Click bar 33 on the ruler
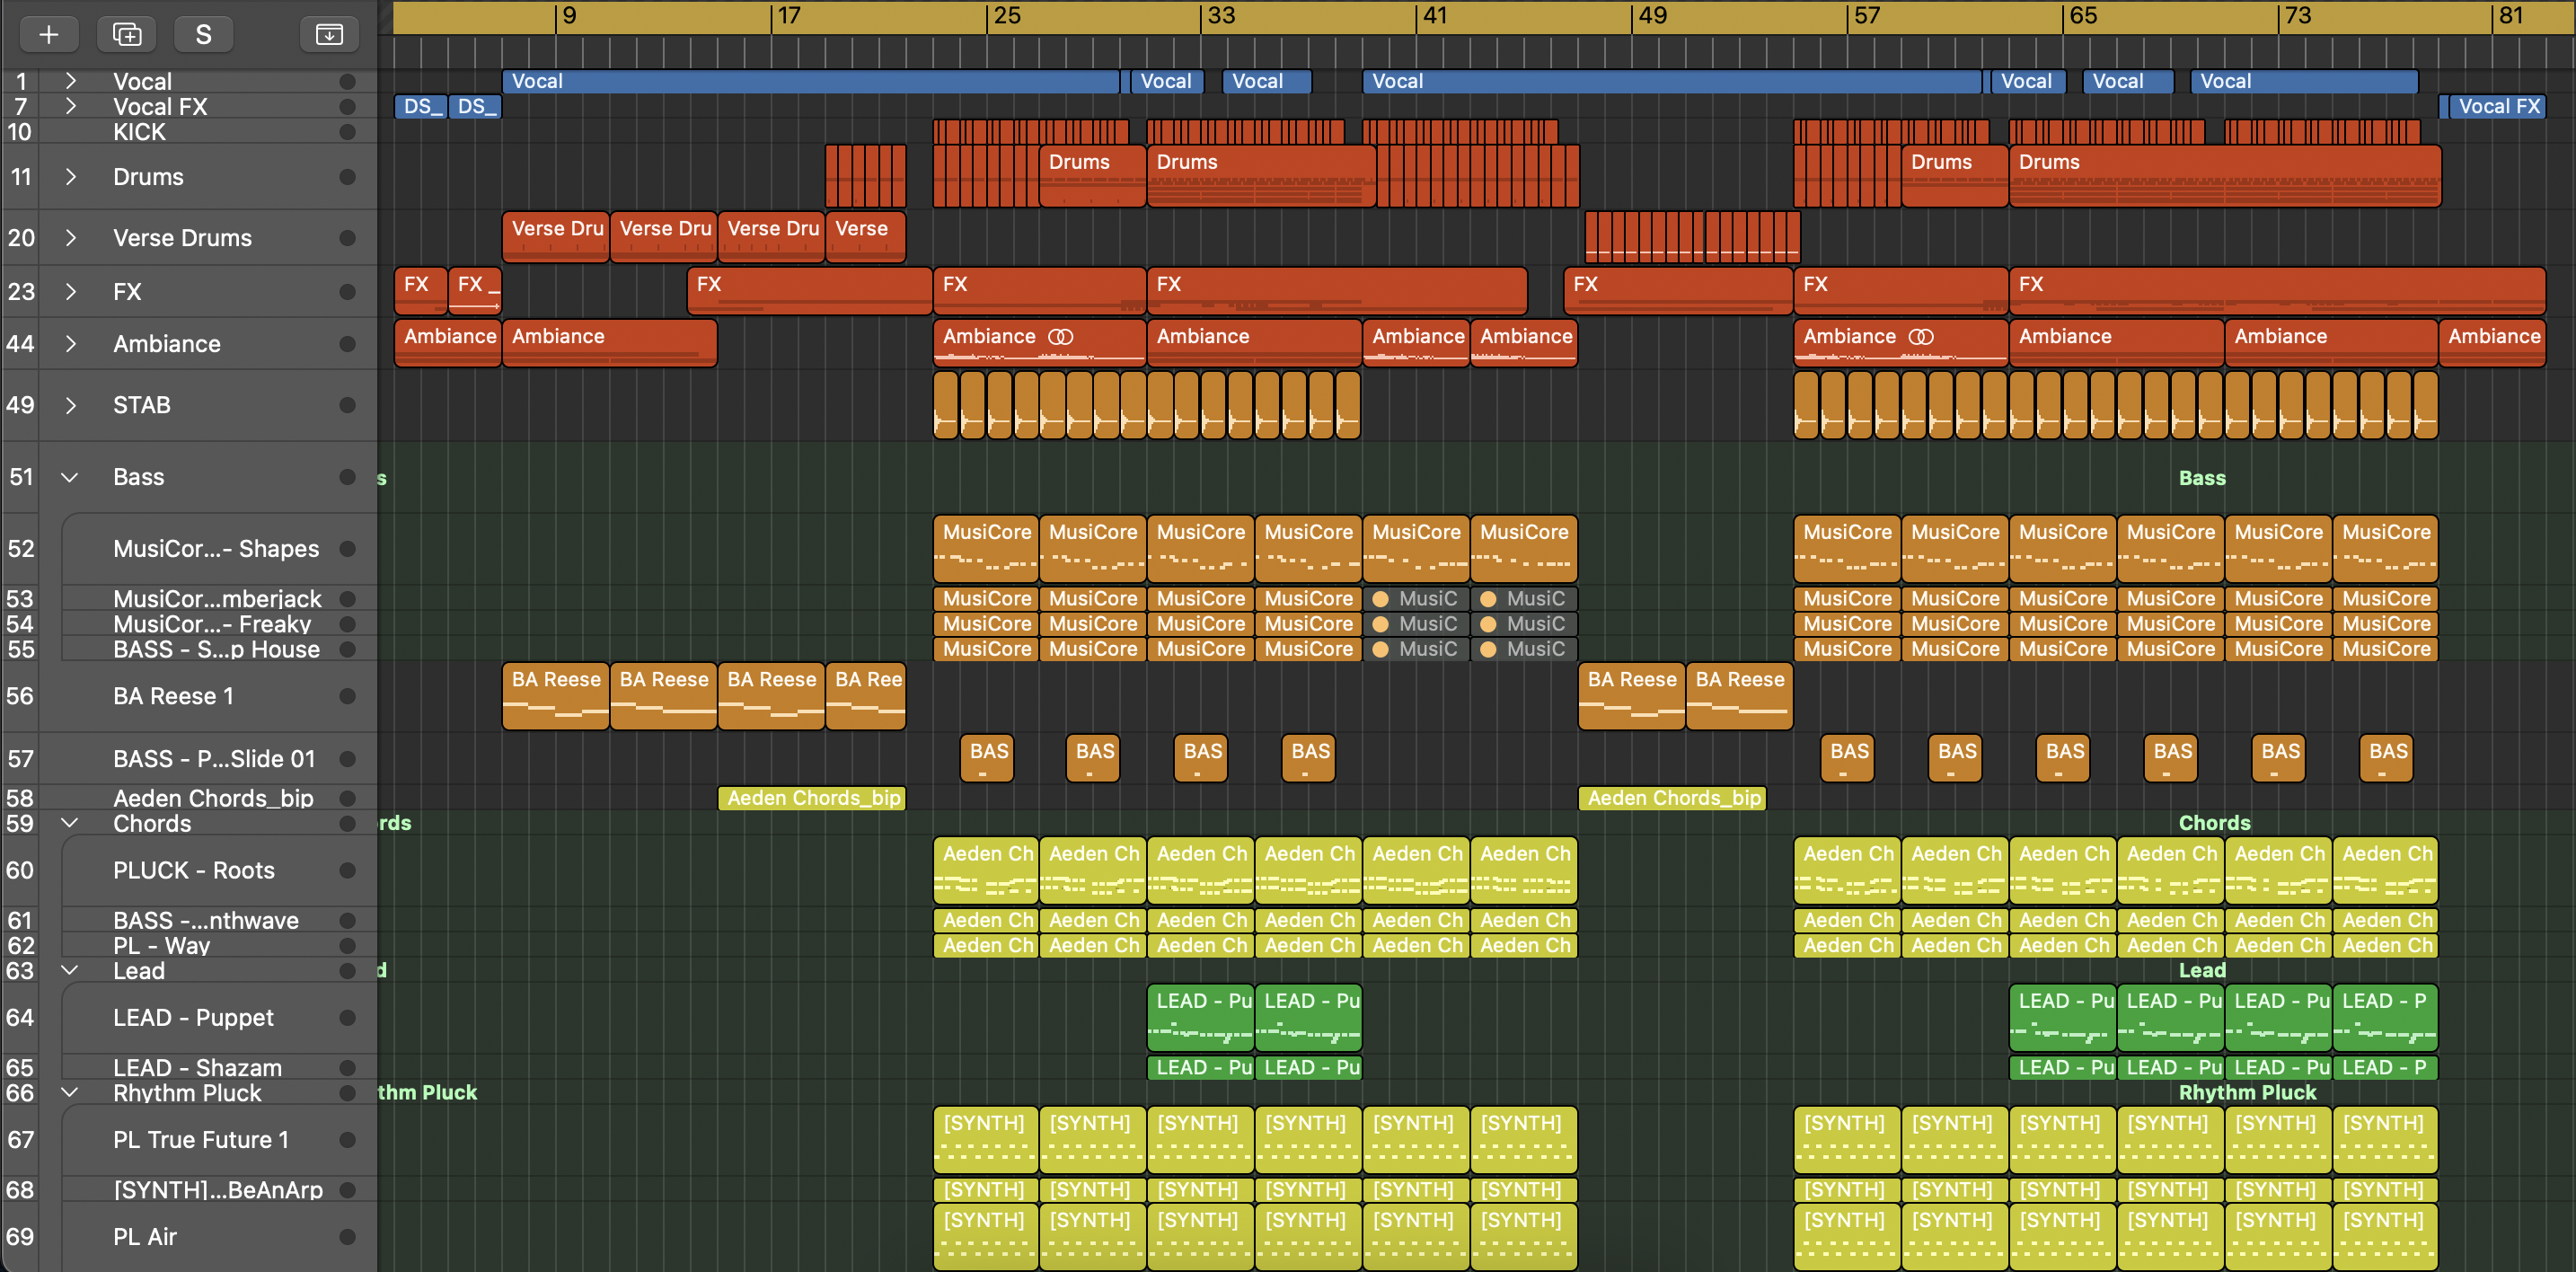The image size is (2576, 1272). [1220, 16]
